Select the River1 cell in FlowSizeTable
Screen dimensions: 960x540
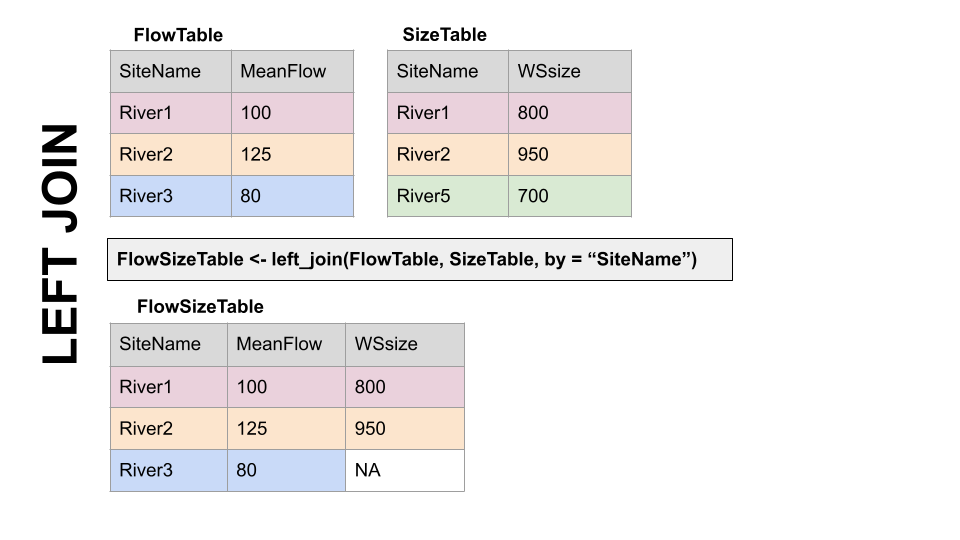169,386
